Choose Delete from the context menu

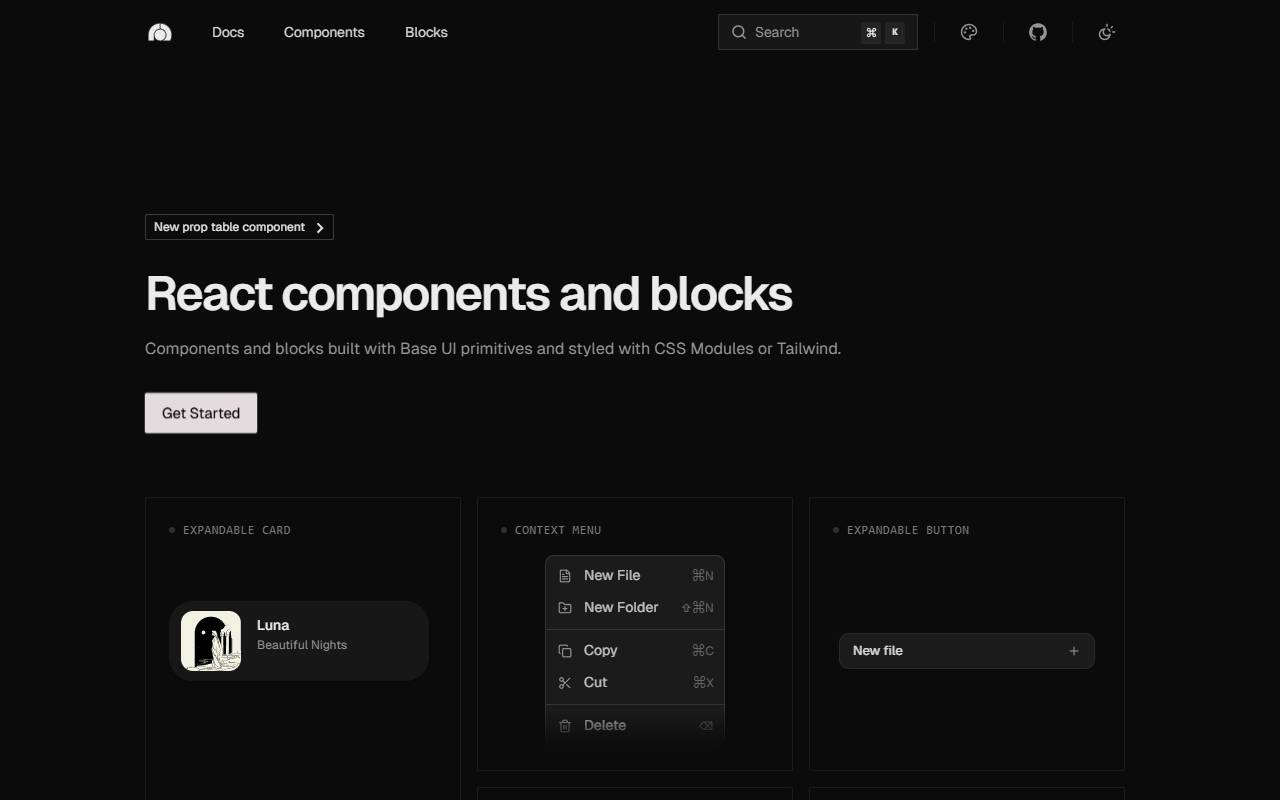pos(635,726)
